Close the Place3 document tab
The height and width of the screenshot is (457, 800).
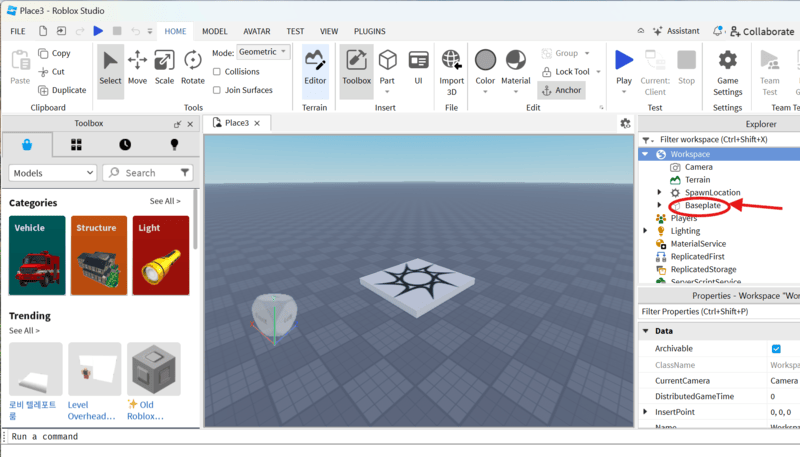(257, 123)
